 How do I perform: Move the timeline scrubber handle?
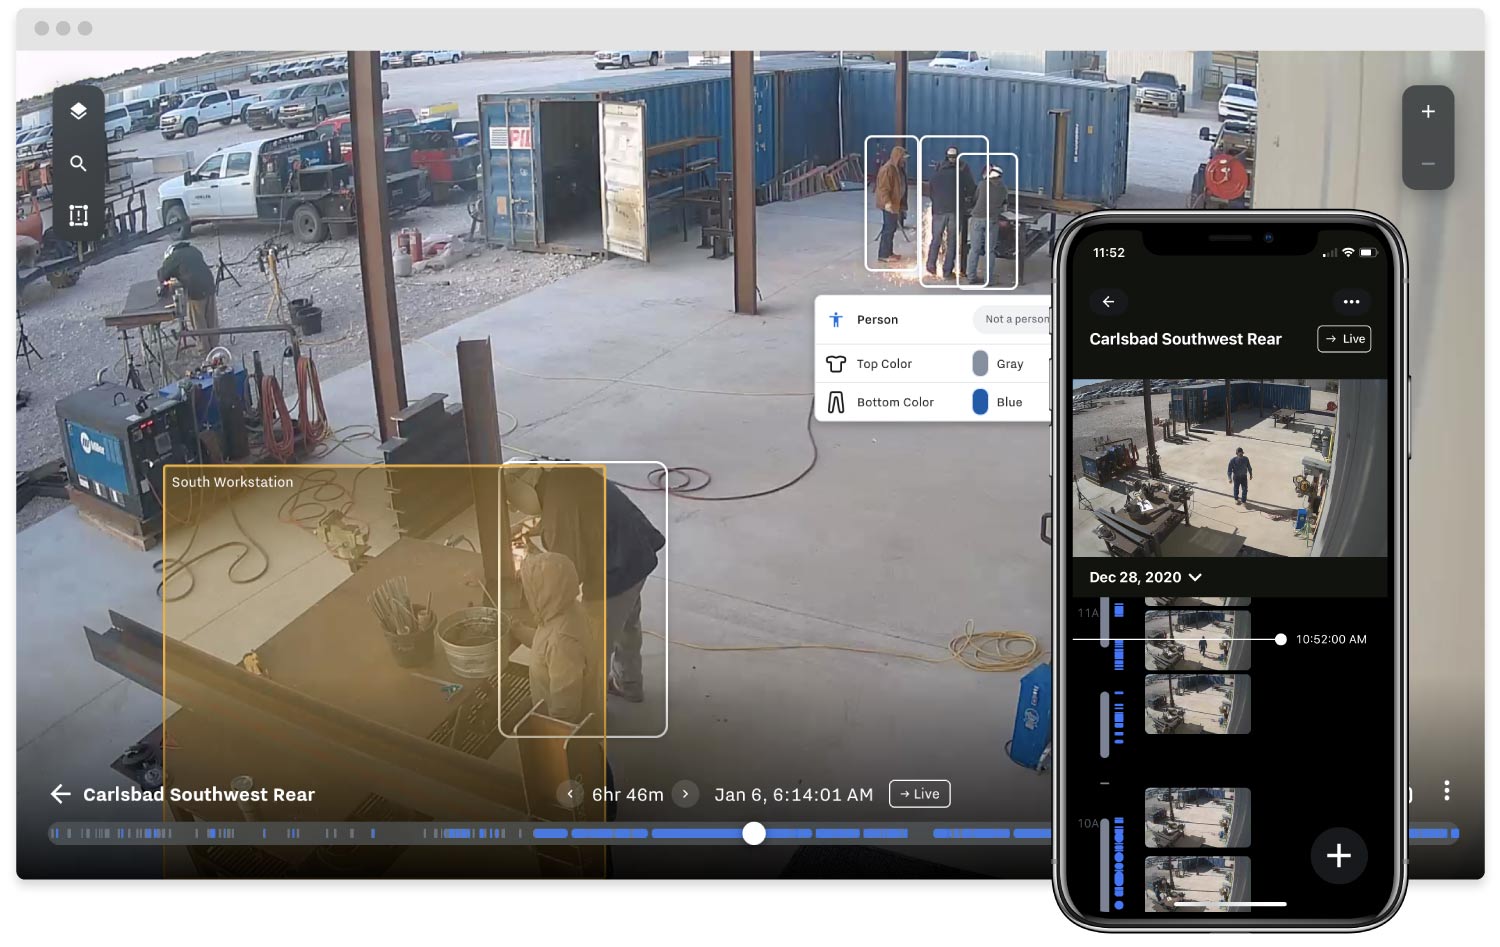(x=754, y=833)
